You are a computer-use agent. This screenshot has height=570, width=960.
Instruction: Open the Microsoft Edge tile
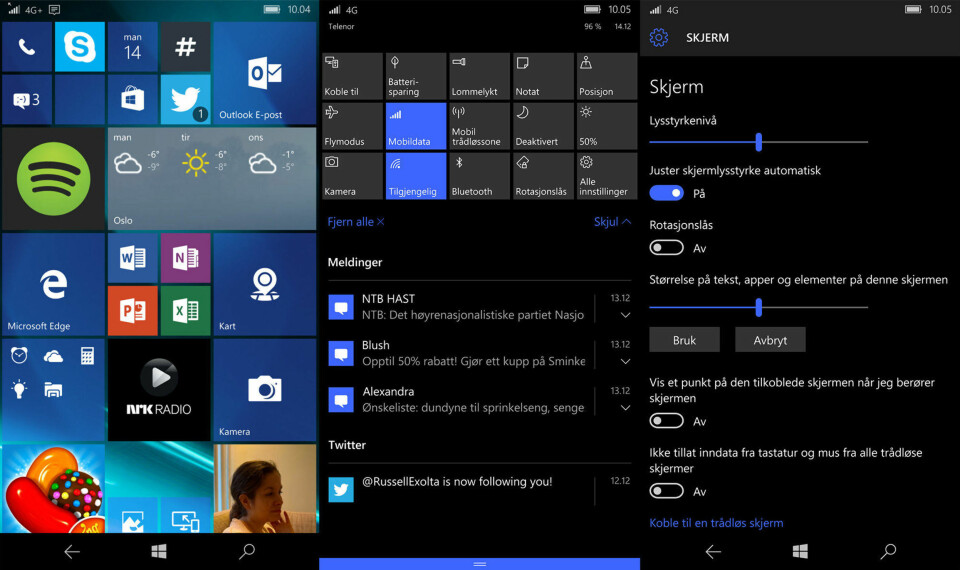click(x=53, y=285)
